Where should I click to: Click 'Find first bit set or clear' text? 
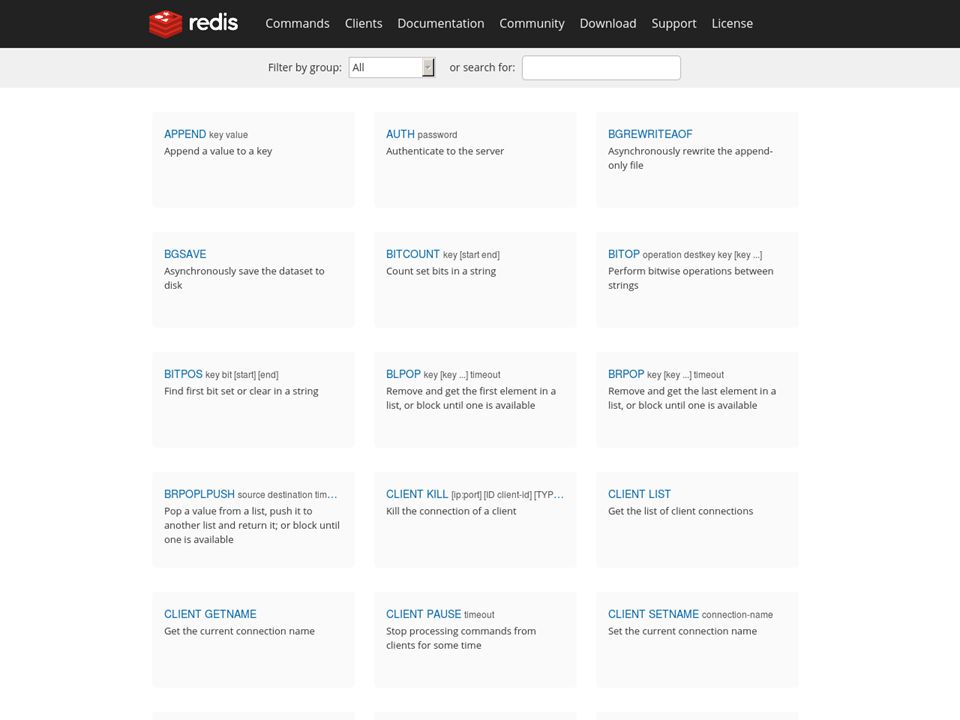(241, 391)
